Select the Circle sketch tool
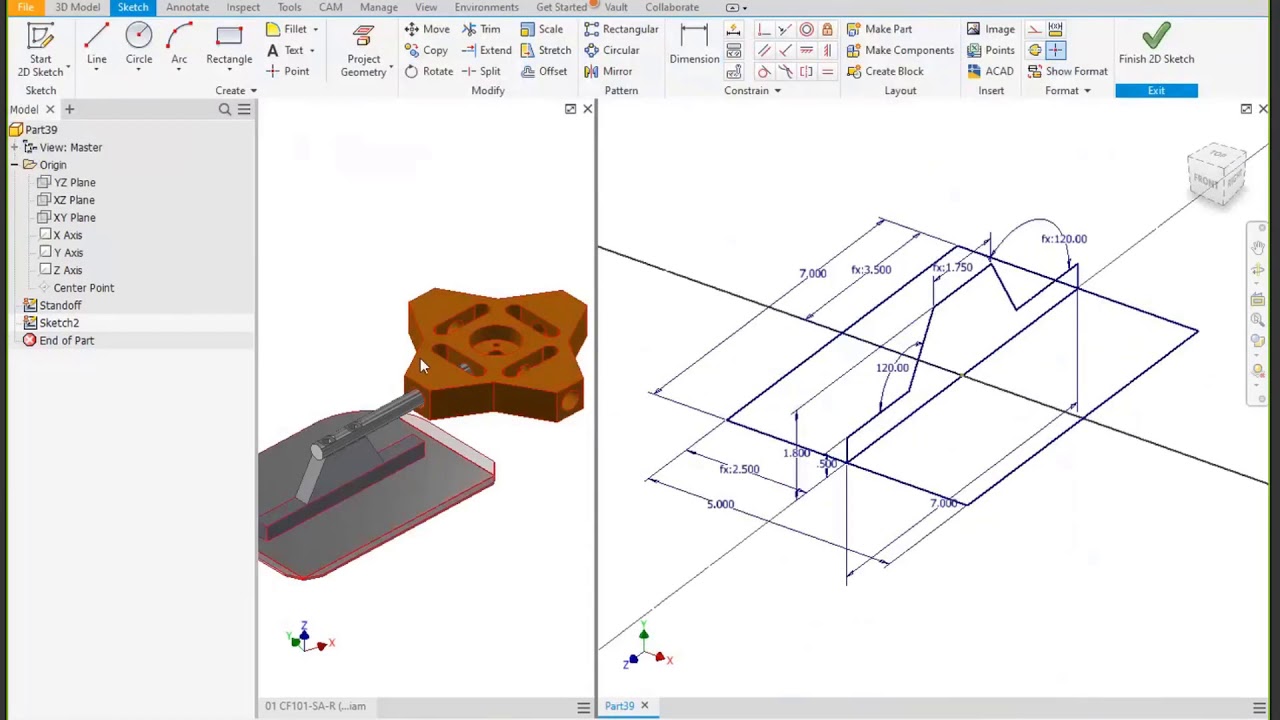Image resolution: width=1280 pixels, height=720 pixels. 139,46
